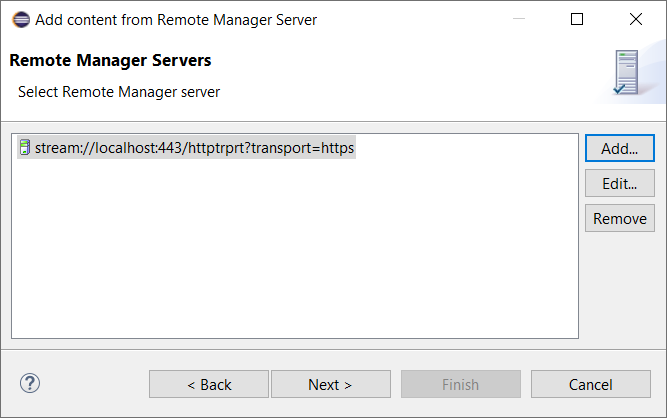This screenshot has height=418, width=667.
Task: Proceed with the Next > button
Action: (x=330, y=384)
